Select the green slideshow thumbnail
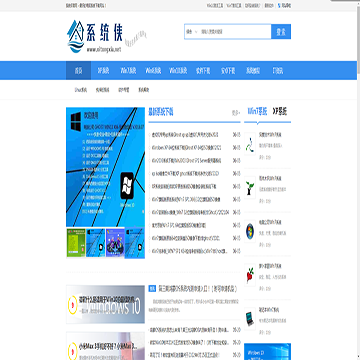Viewport: 360px width, 360px height. [x=76, y=243]
